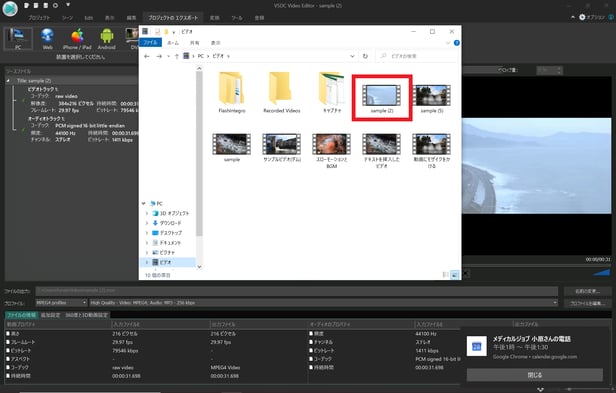616x393 pixels.
Task: Select sample (2) video file
Action: point(382,98)
